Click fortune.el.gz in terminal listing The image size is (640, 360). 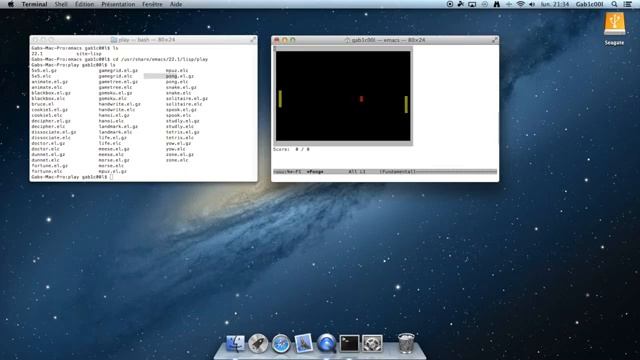(x=49, y=166)
